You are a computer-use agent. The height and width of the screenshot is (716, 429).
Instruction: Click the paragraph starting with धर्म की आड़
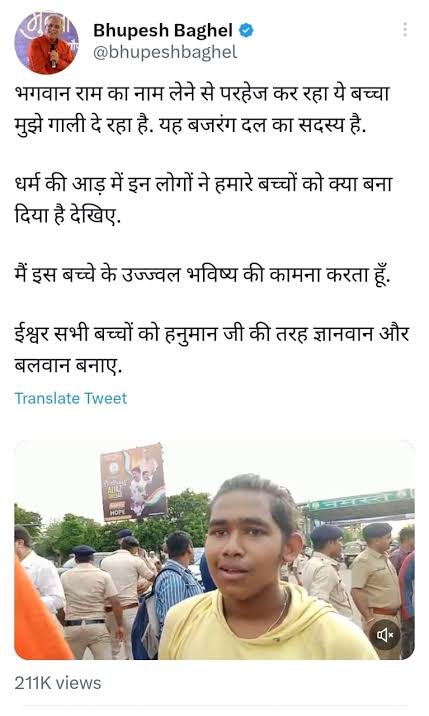pyautogui.click(x=204, y=200)
